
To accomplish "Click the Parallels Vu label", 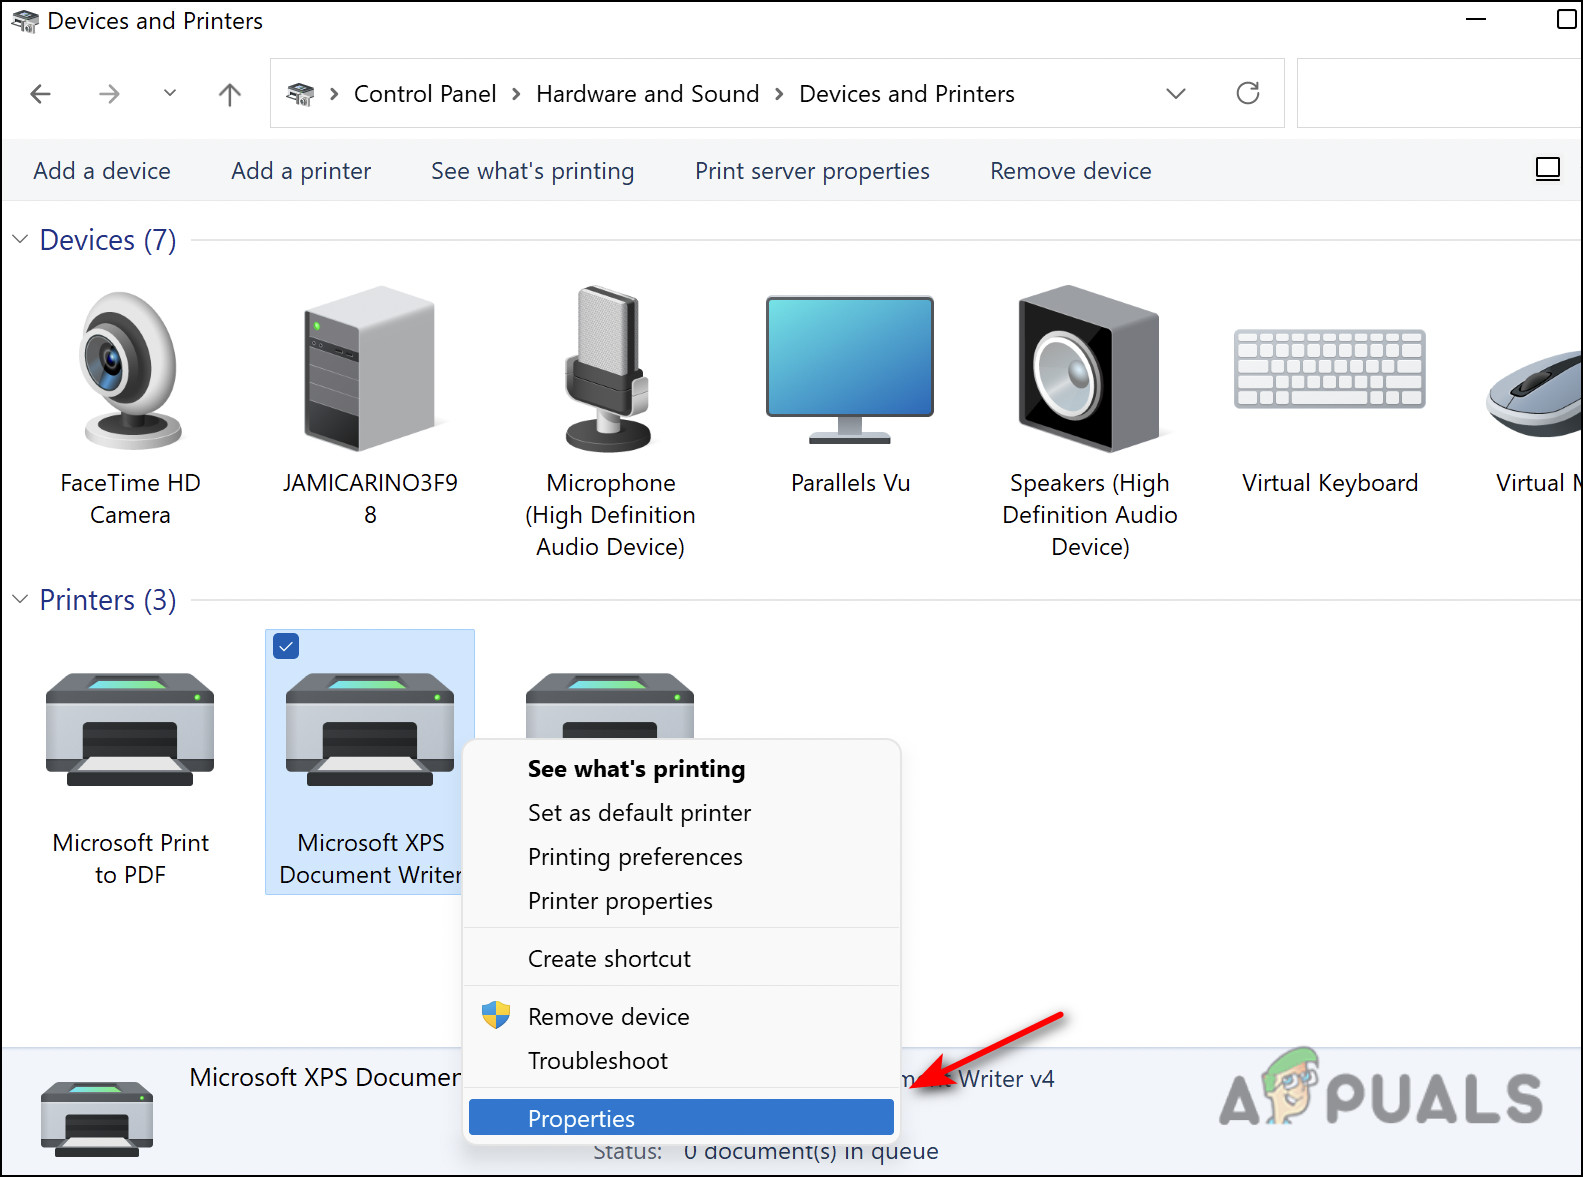I will coord(850,483).
